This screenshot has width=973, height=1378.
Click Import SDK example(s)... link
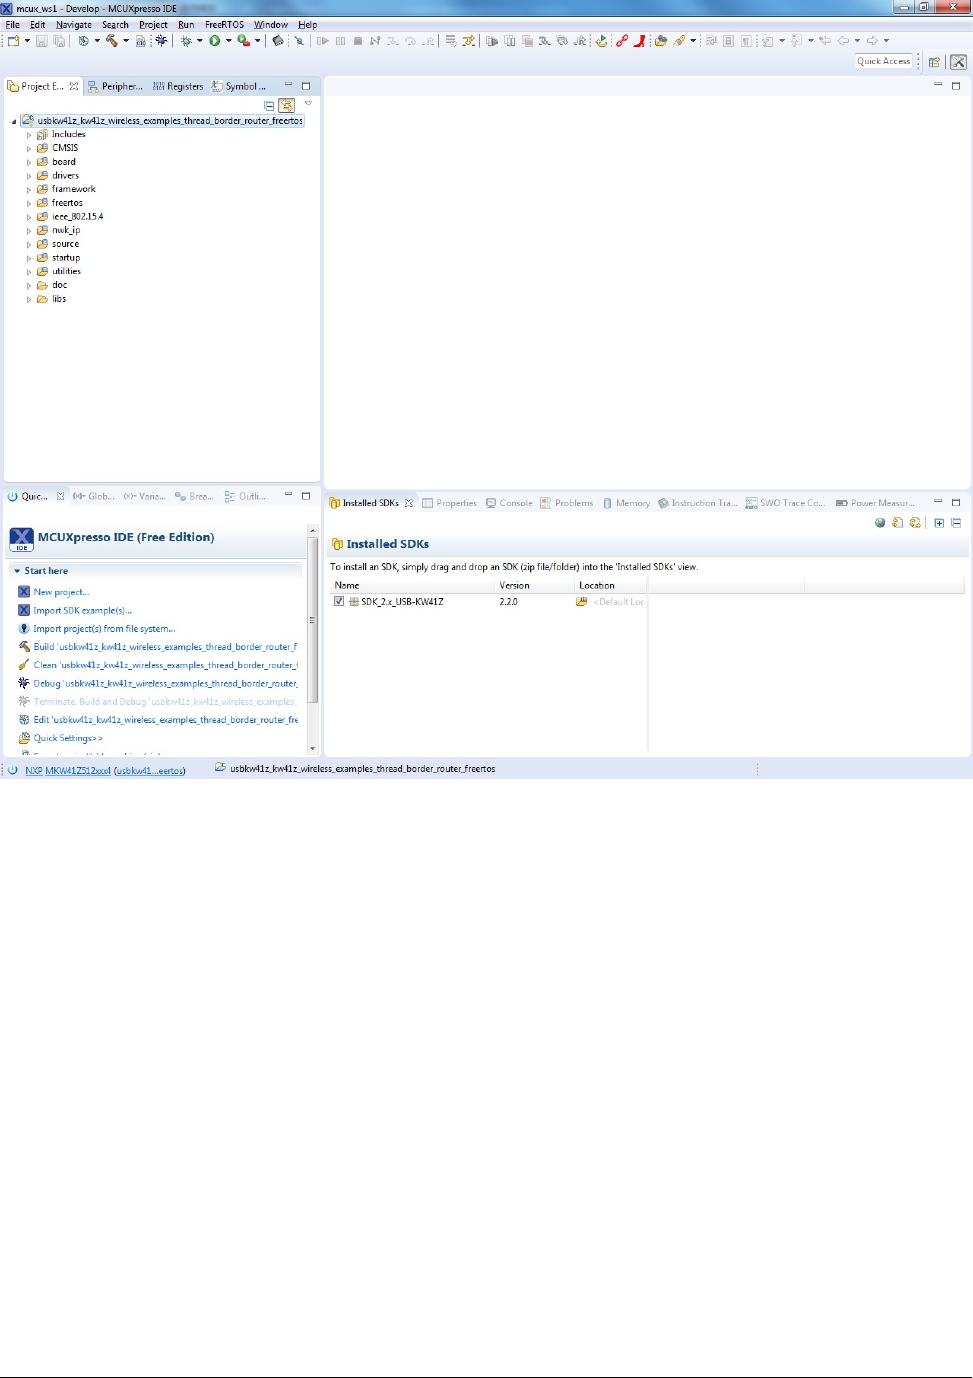point(82,610)
